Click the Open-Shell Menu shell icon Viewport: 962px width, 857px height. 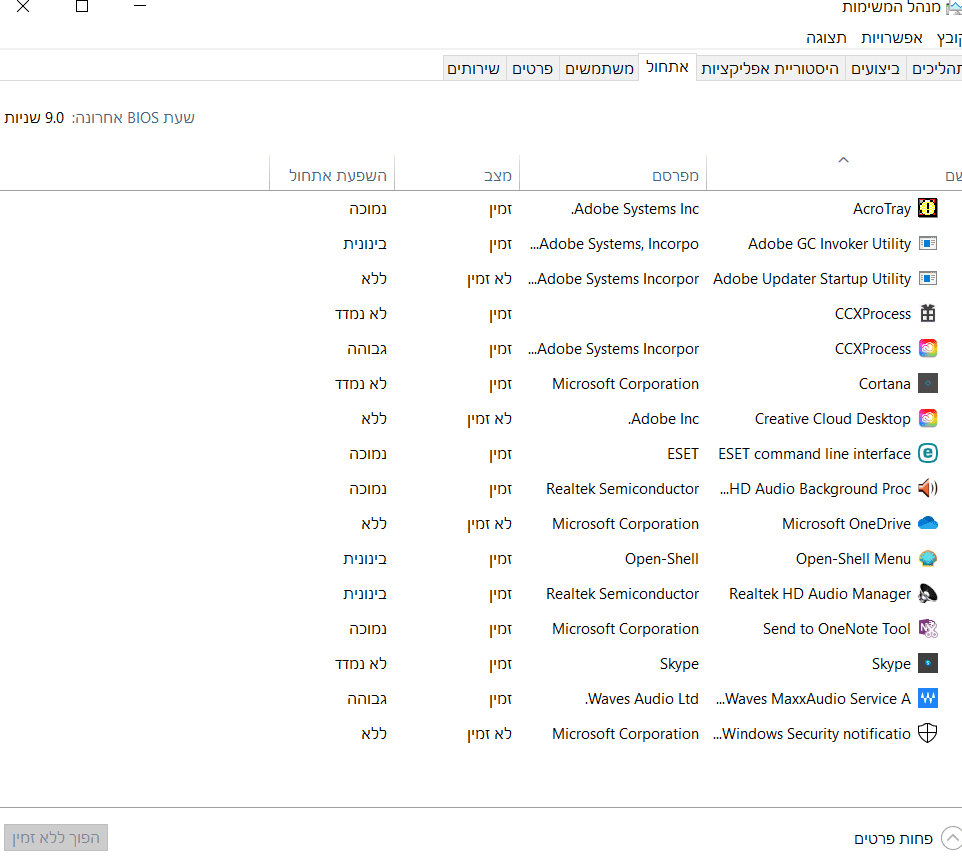pos(927,558)
